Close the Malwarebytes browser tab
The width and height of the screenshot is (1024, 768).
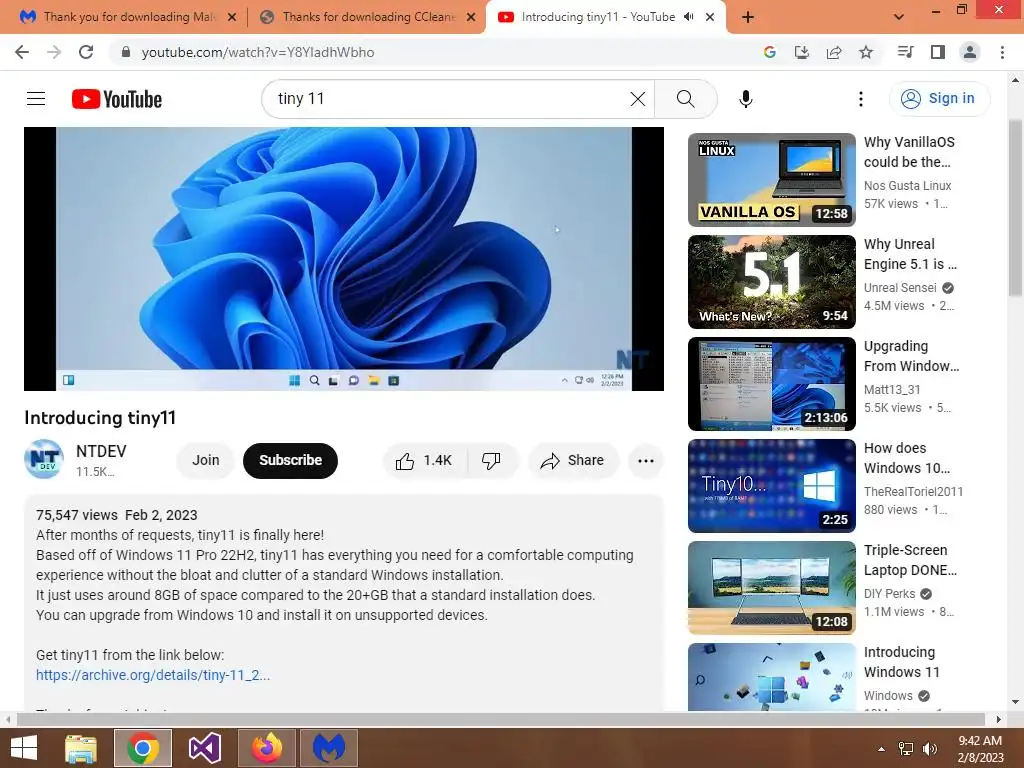(x=231, y=17)
